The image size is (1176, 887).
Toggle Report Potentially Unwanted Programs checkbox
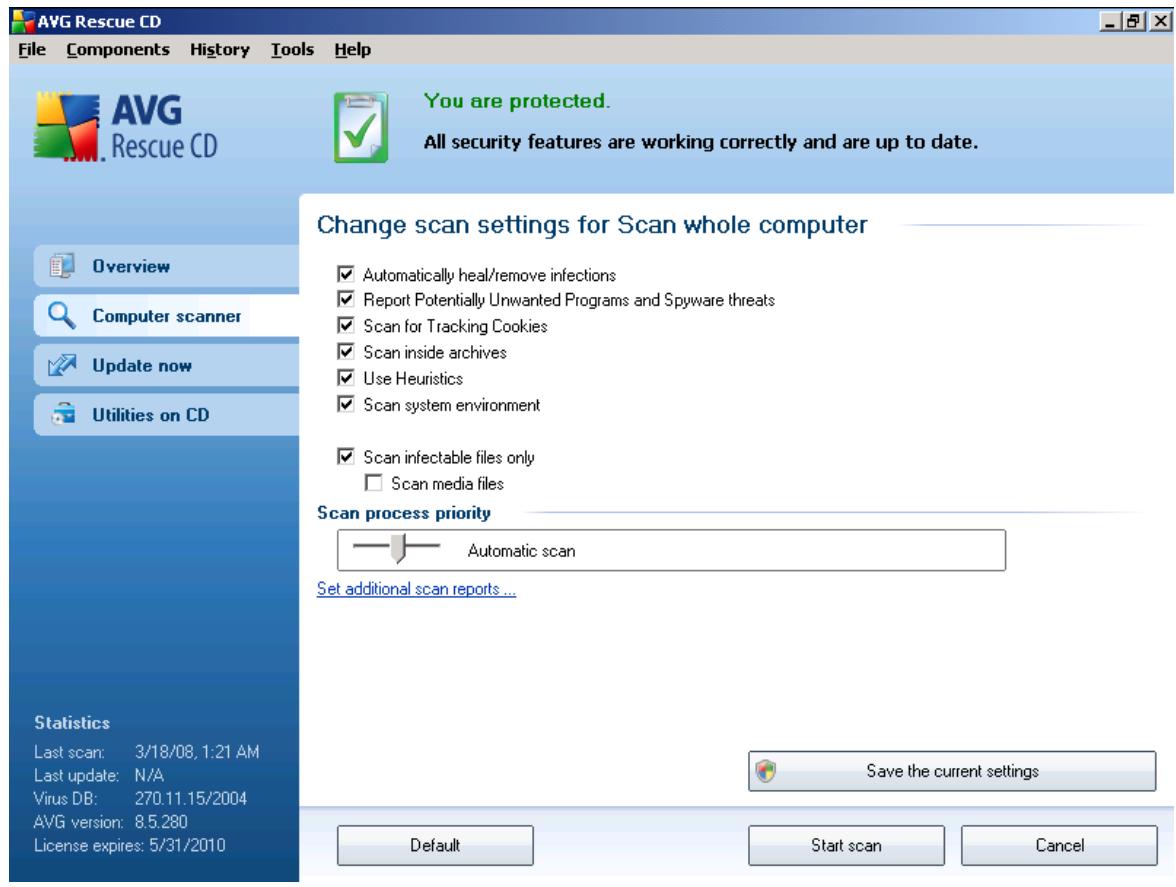tap(346, 300)
